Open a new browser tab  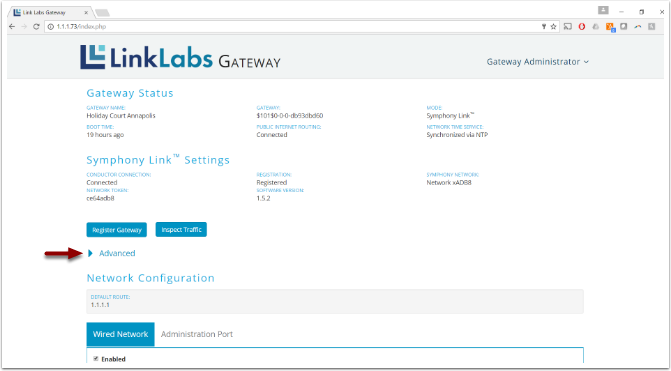click(102, 13)
